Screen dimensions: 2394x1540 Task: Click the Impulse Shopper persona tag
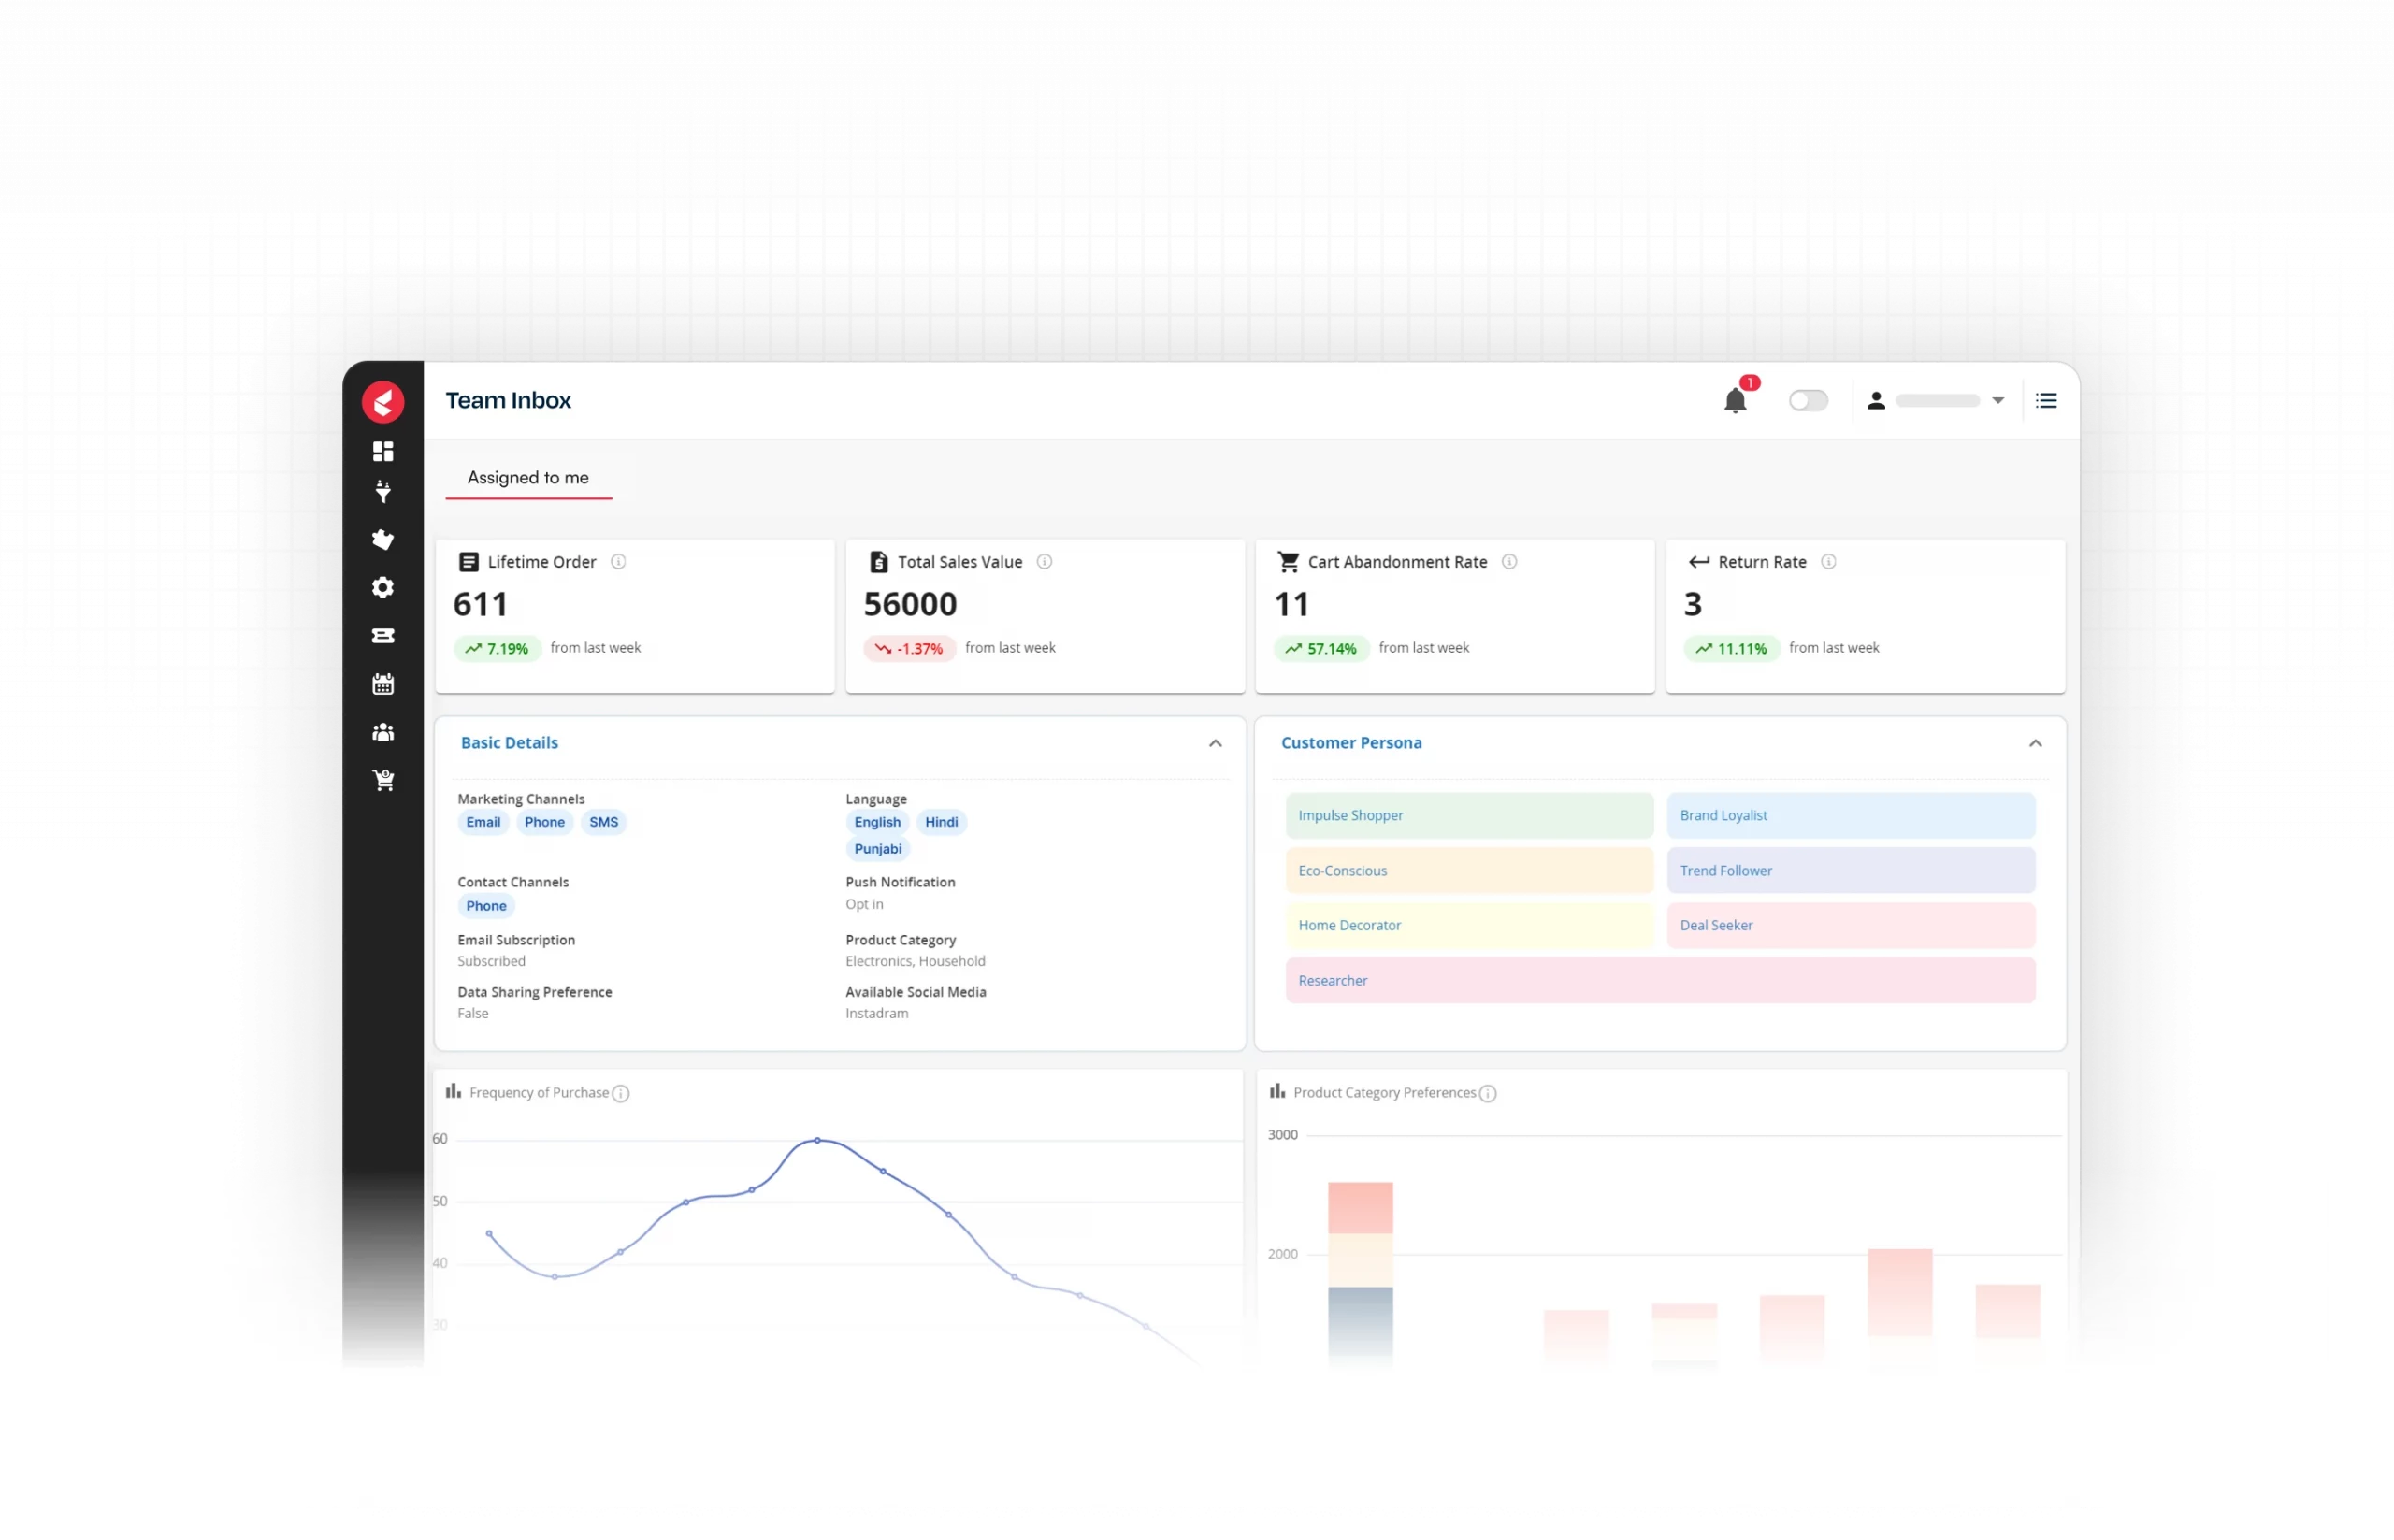(1469, 816)
